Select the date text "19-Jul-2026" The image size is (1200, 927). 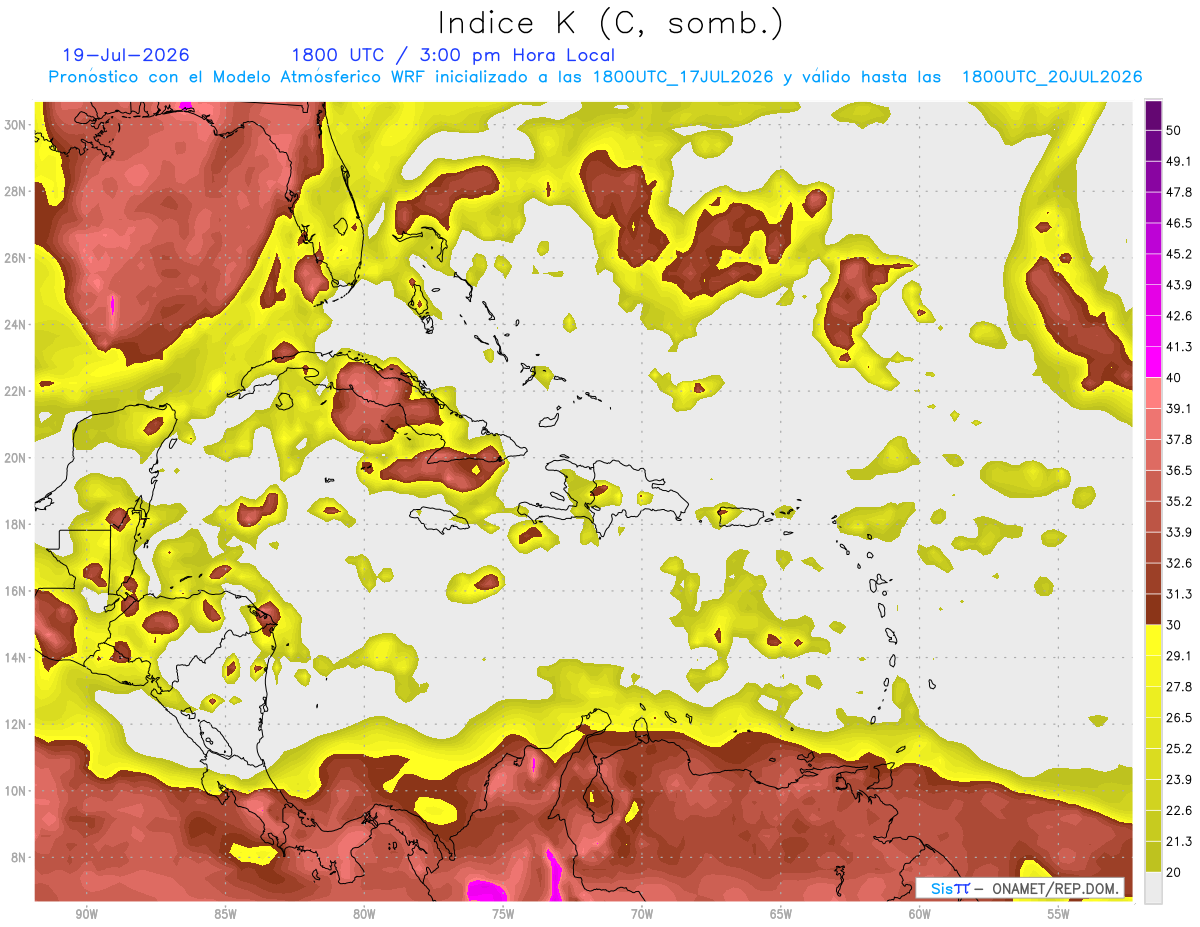(x=126, y=55)
